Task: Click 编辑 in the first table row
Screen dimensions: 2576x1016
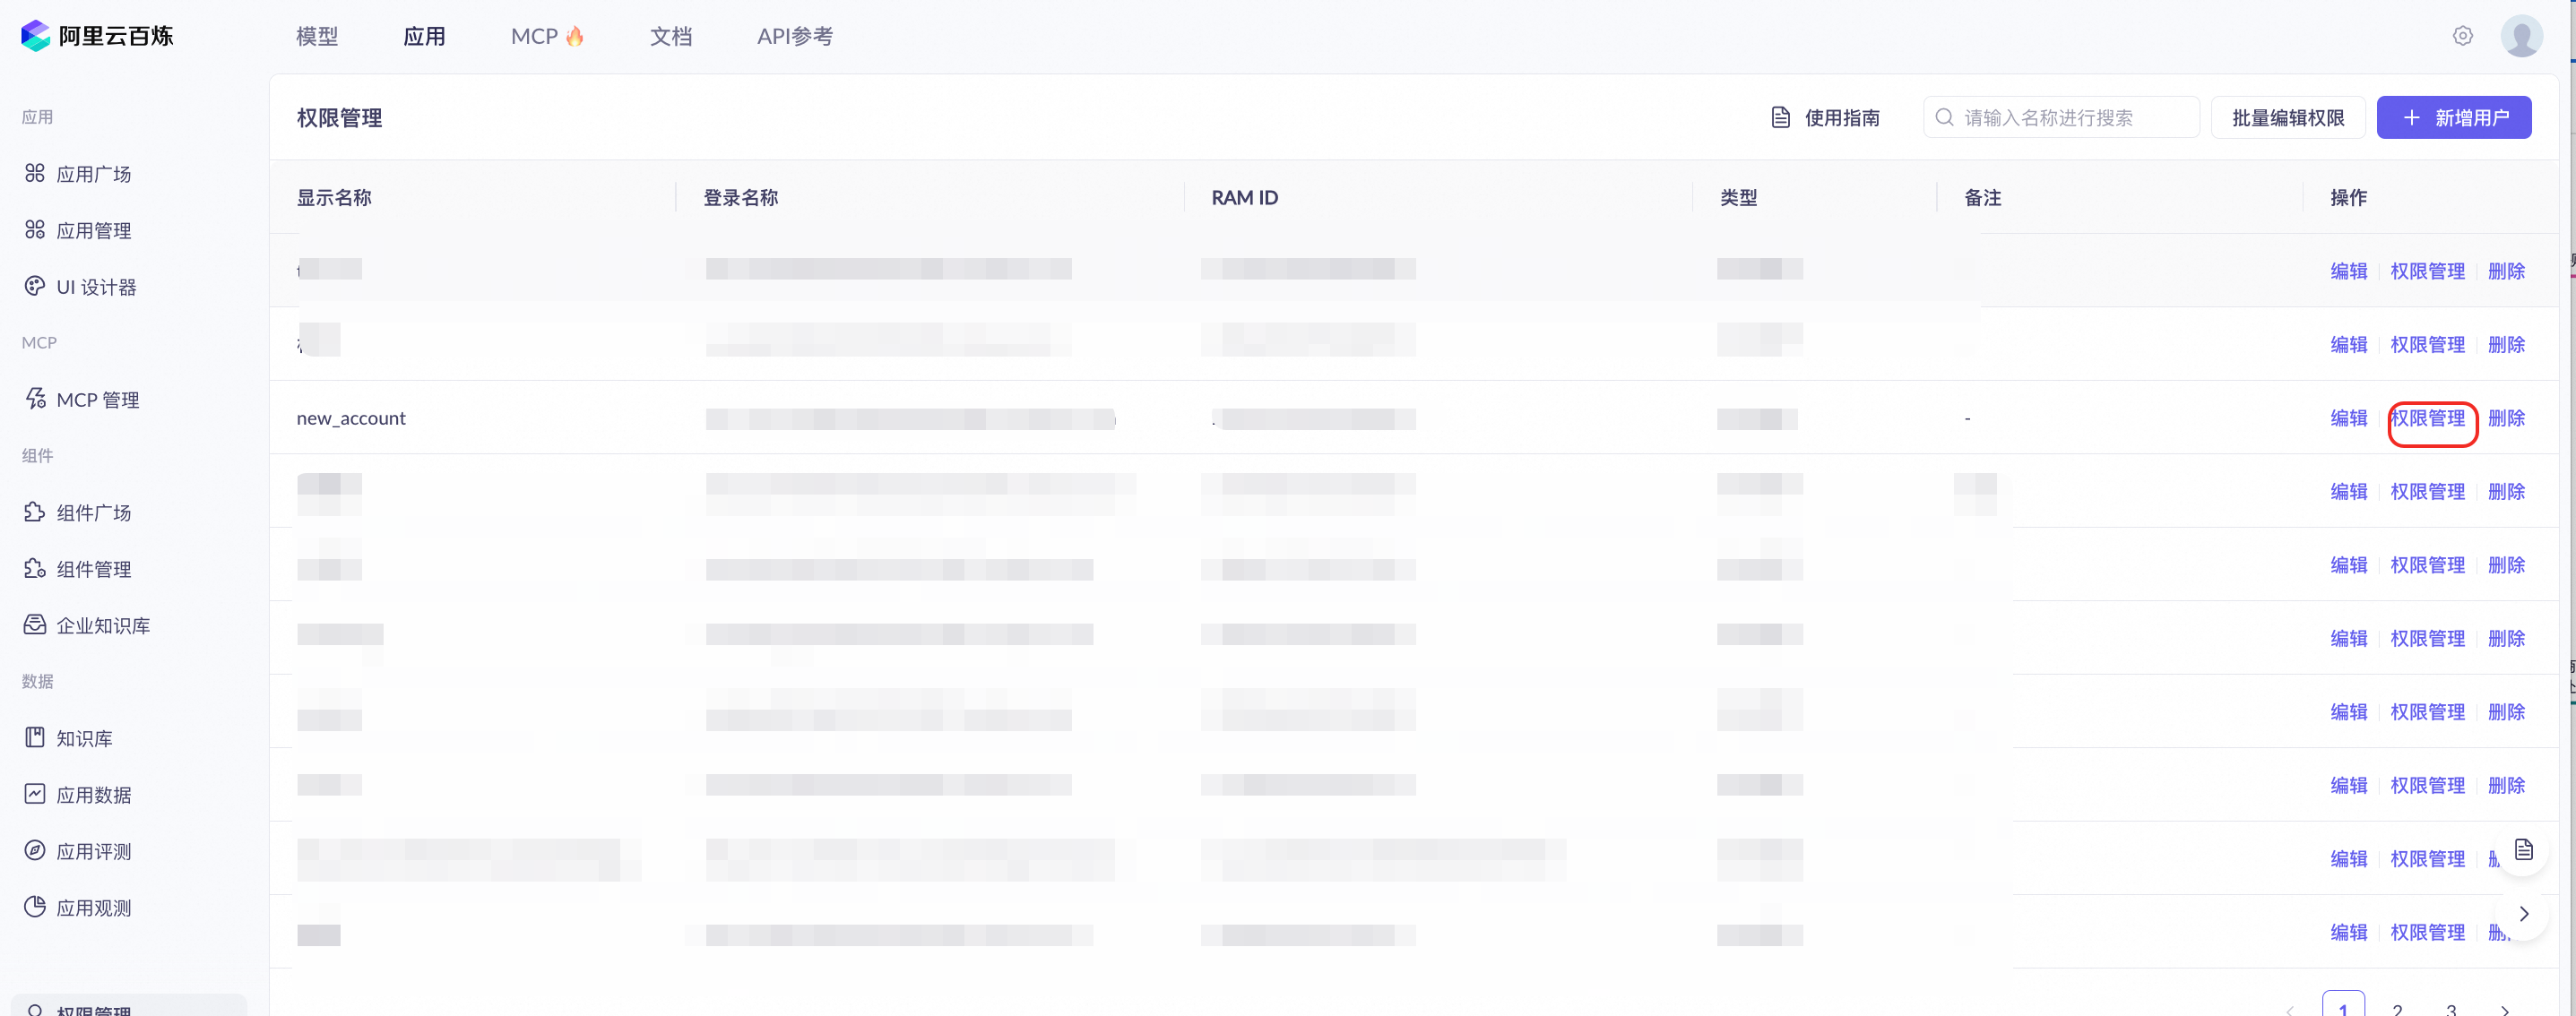Action: click(2349, 271)
